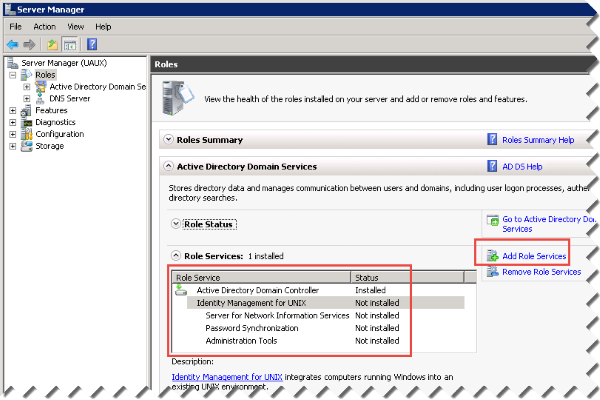The image size is (600, 400).
Task: Expand the Role Status section
Action: [177, 225]
